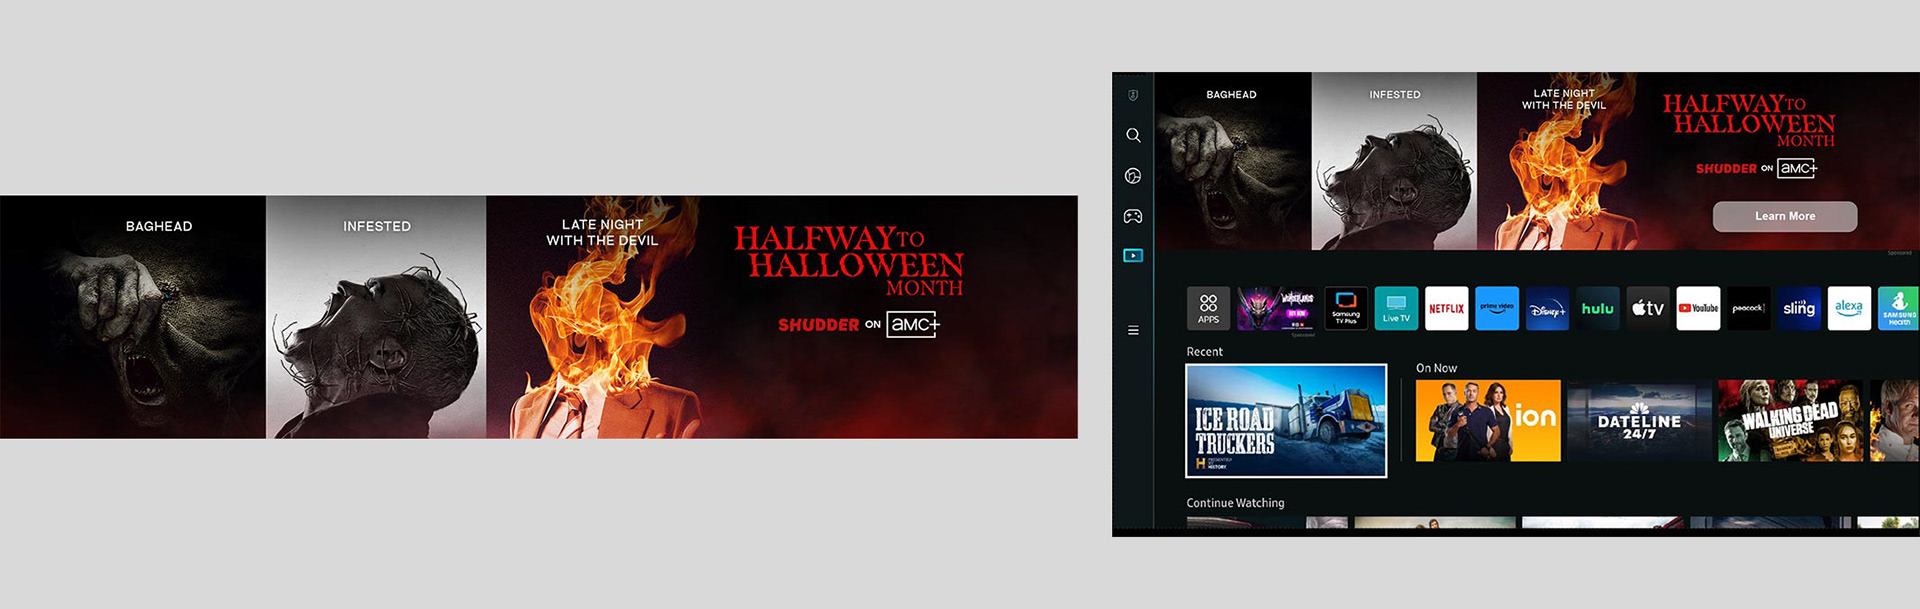Click the Baghead poster in TV banner
Image resolution: width=1920 pixels, height=609 pixels.
tap(1233, 161)
